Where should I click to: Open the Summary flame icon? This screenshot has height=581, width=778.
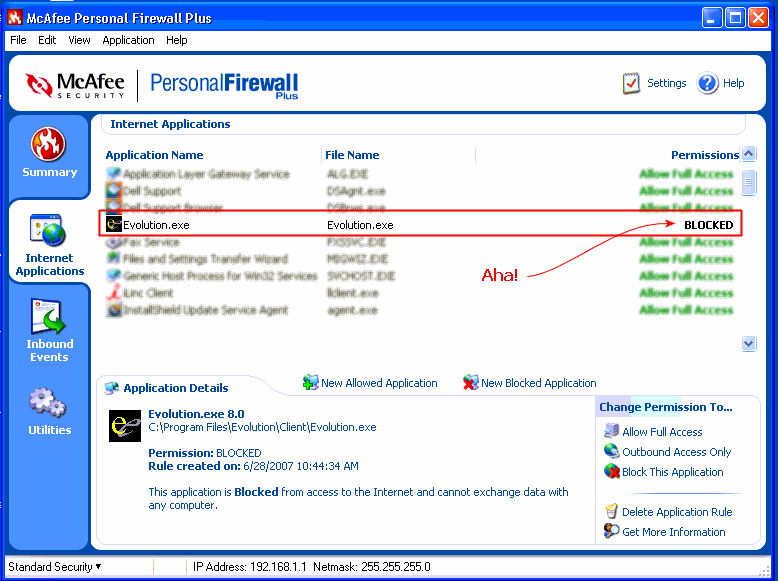(x=49, y=145)
